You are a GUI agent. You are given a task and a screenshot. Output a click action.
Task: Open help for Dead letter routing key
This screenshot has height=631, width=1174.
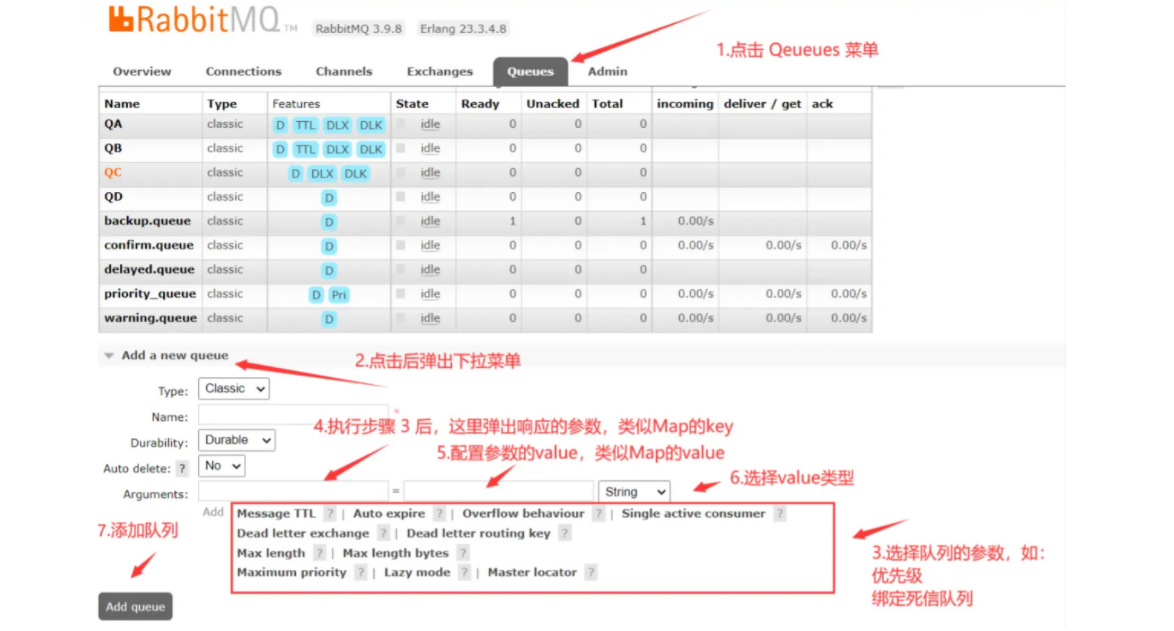tap(565, 533)
